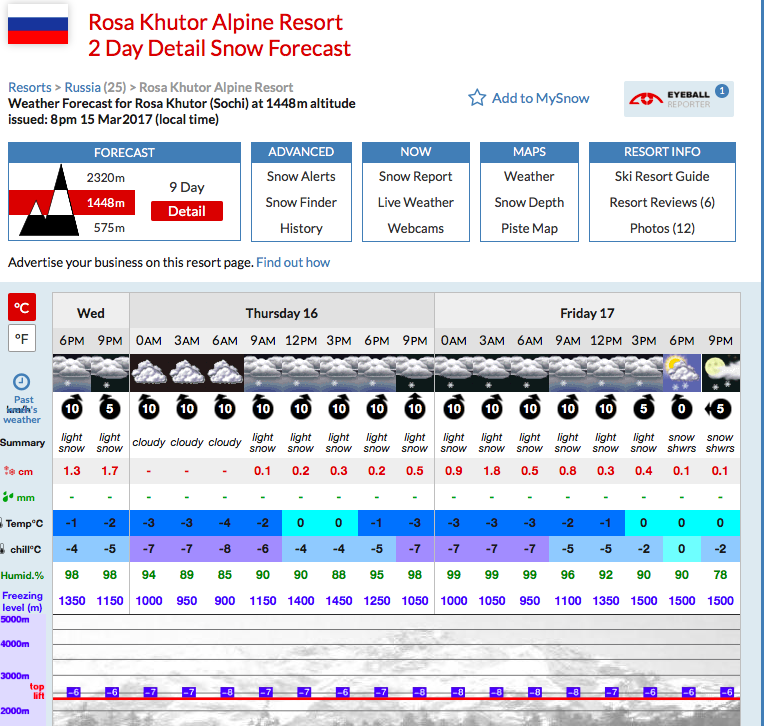The image size is (764, 726).
Task: Click Thursday 0AM cloudy weather icon
Action: coord(149,373)
